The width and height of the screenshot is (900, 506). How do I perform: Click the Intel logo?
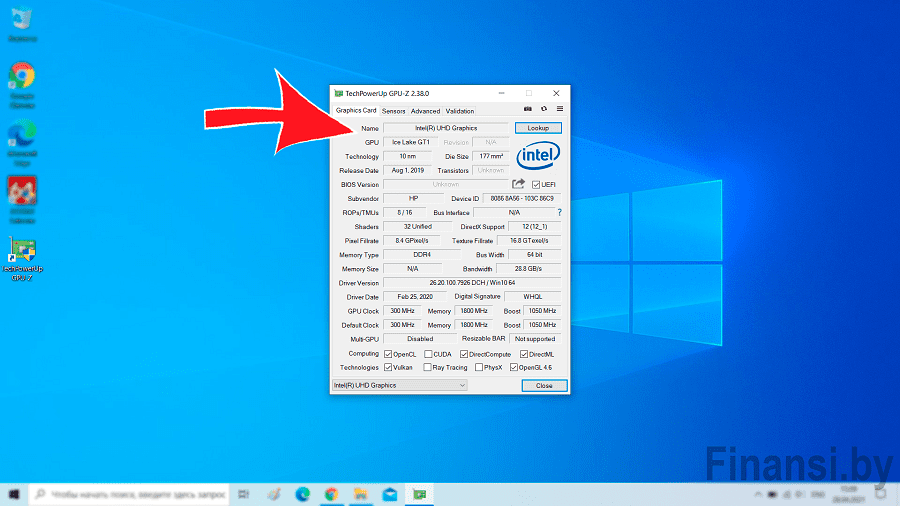click(538, 155)
